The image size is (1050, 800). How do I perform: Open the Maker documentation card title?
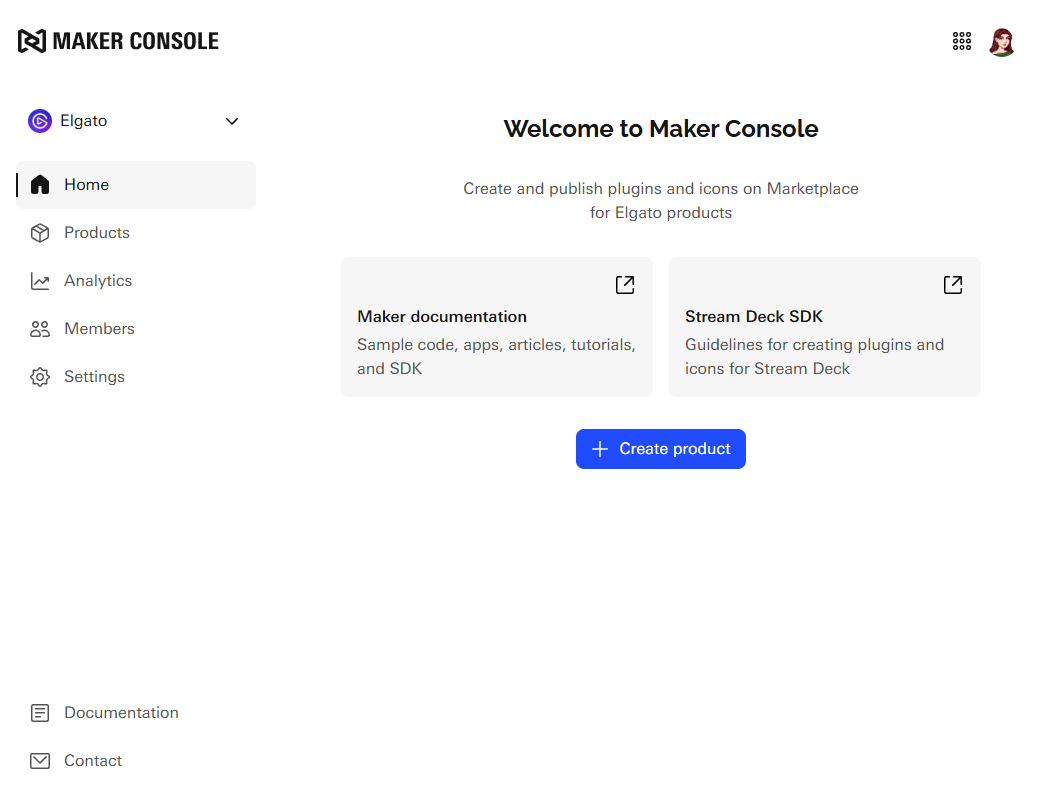coord(442,317)
